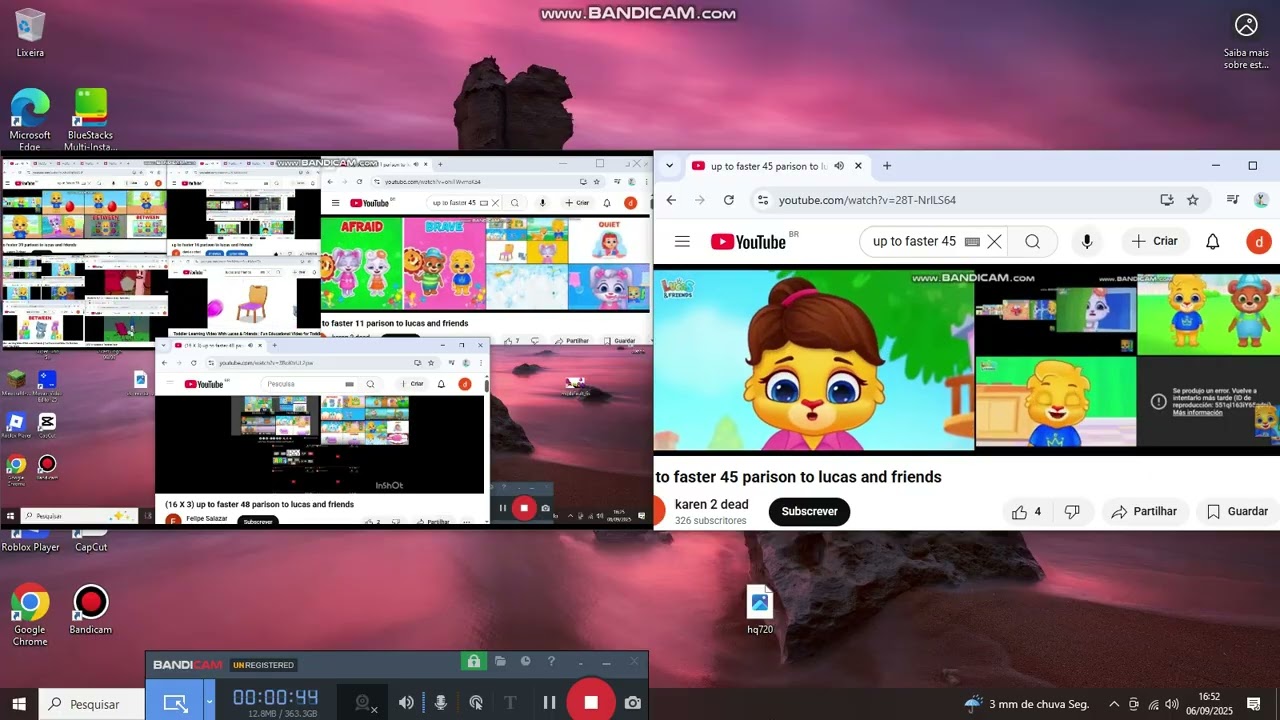Viewport: 1280px width, 720px height.
Task: Open the Windows Start menu
Action: [x=19, y=704]
